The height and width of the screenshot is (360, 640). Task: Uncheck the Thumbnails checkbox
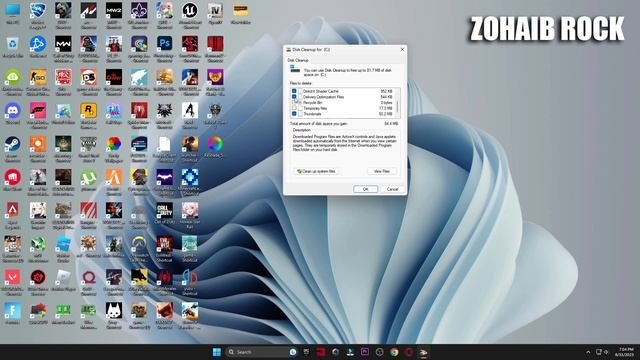(x=294, y=114)
